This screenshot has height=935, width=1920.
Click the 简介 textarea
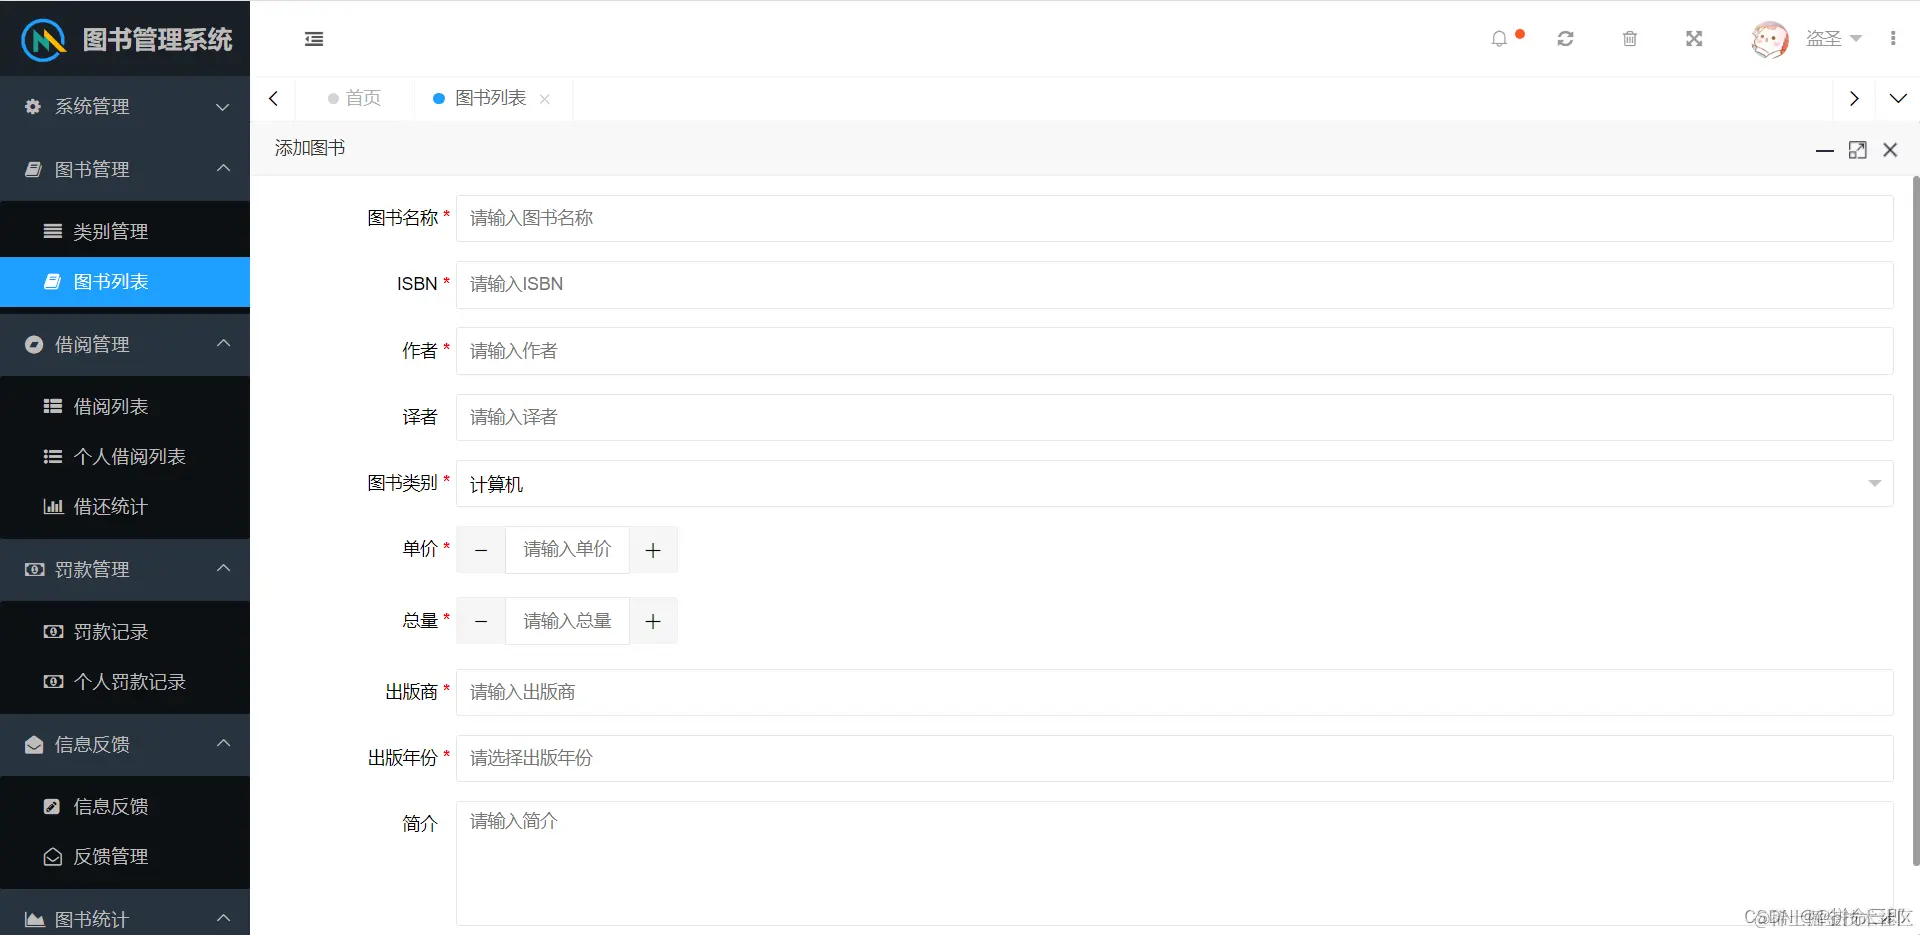pyautogui.click(x=1174, y=863)
